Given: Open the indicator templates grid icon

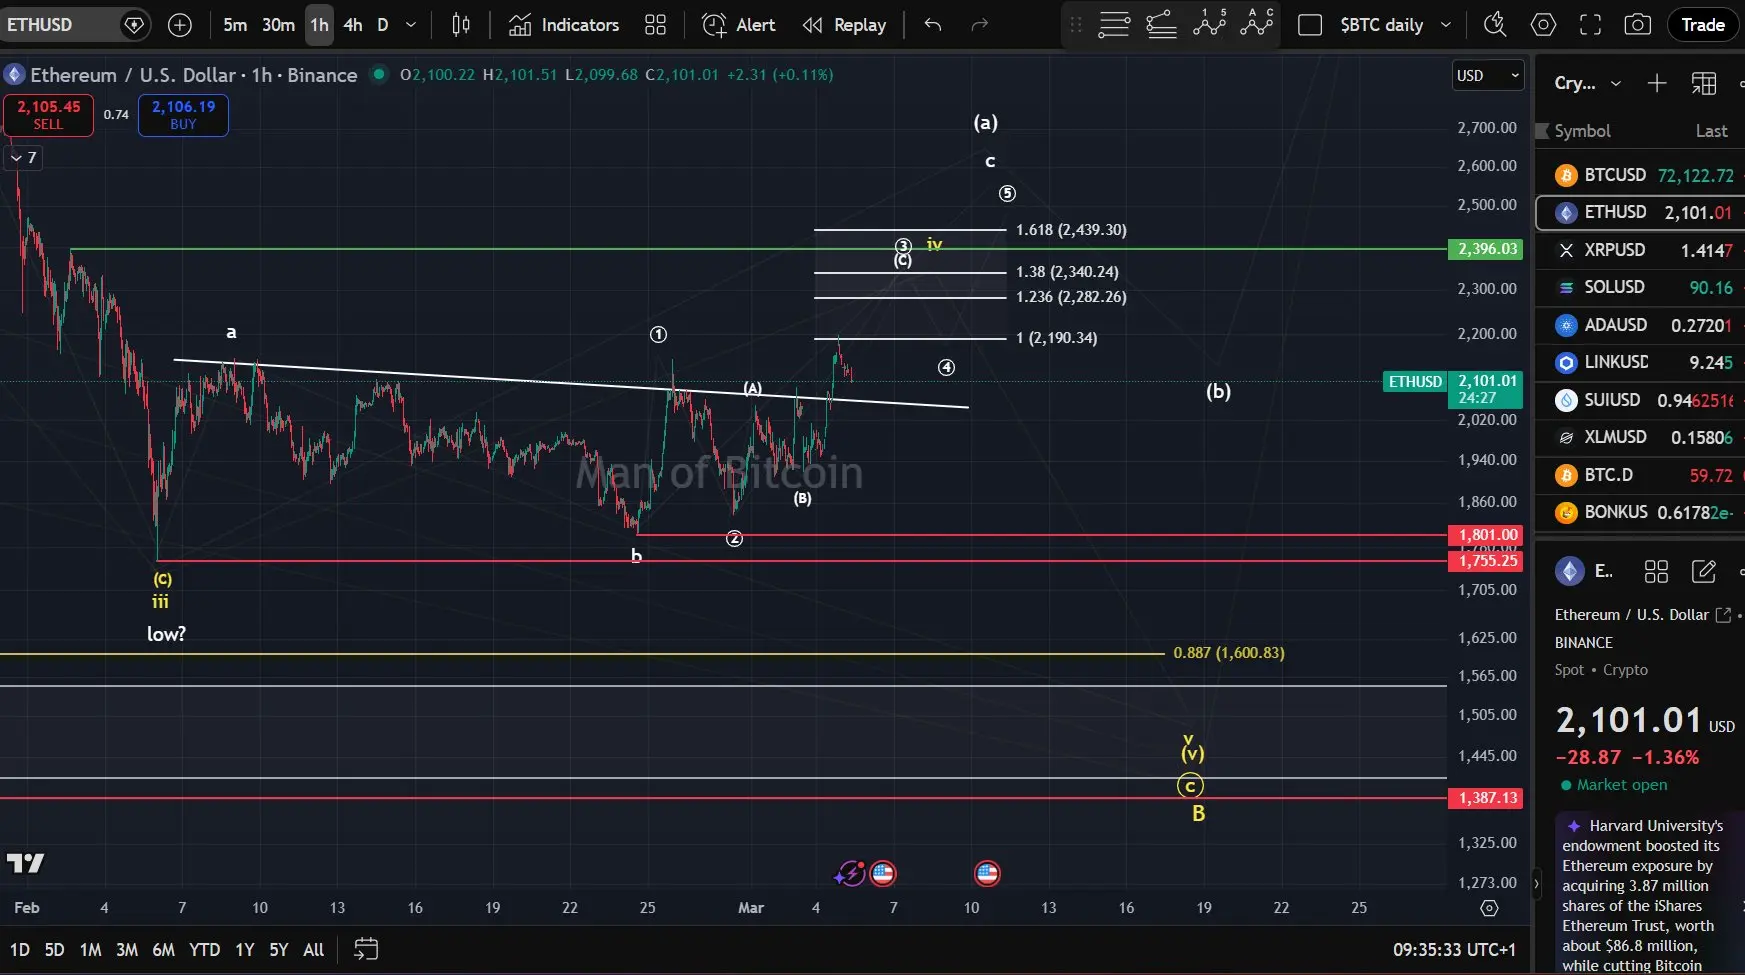Looking at the screenshot, I should tap(656, 25).
